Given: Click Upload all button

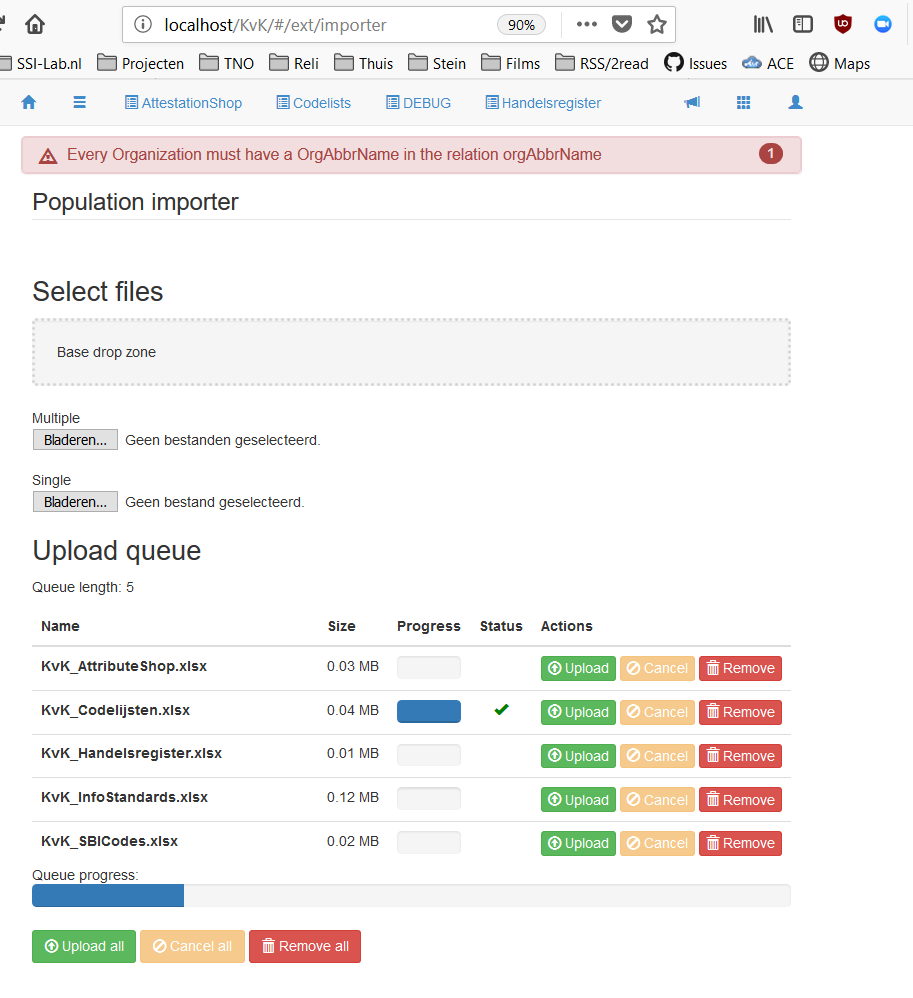Looking at the screenshot, I should tap(84, 946).
